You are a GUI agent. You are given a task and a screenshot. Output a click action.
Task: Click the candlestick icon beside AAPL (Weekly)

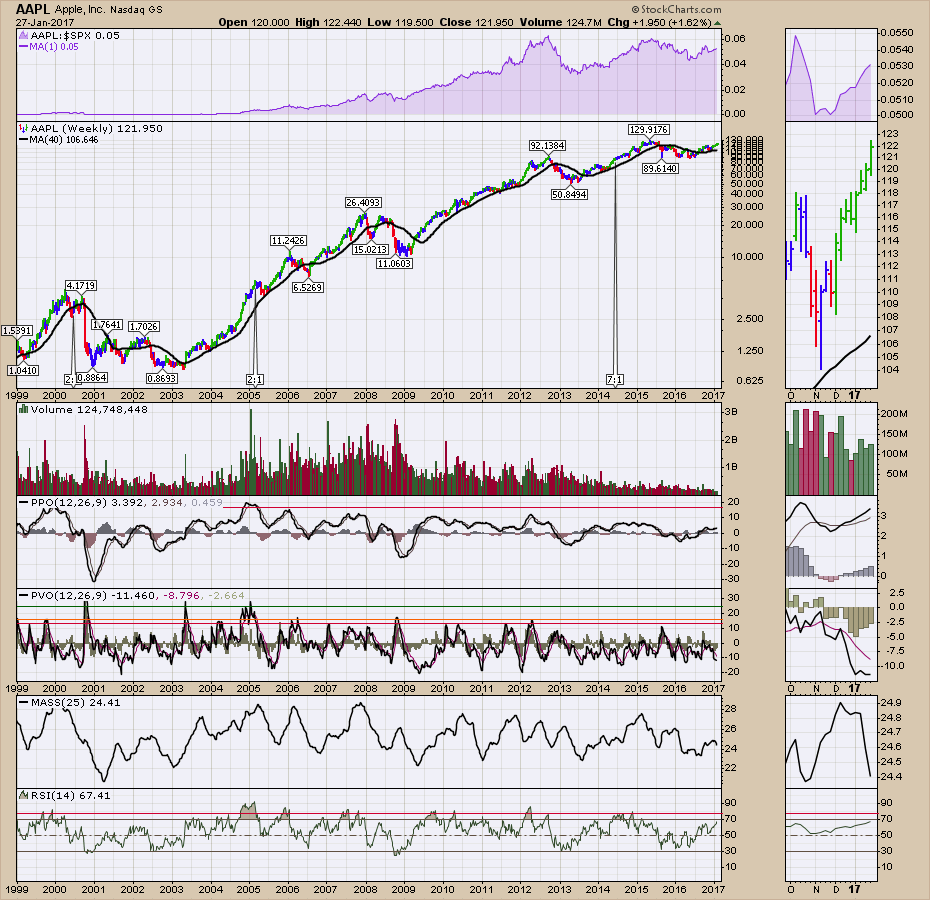pos(24,128)
